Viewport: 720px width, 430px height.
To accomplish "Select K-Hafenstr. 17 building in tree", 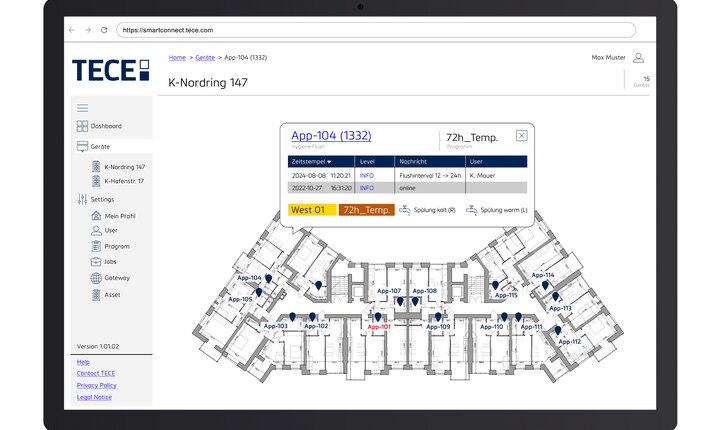I will [x=124, y=181].
